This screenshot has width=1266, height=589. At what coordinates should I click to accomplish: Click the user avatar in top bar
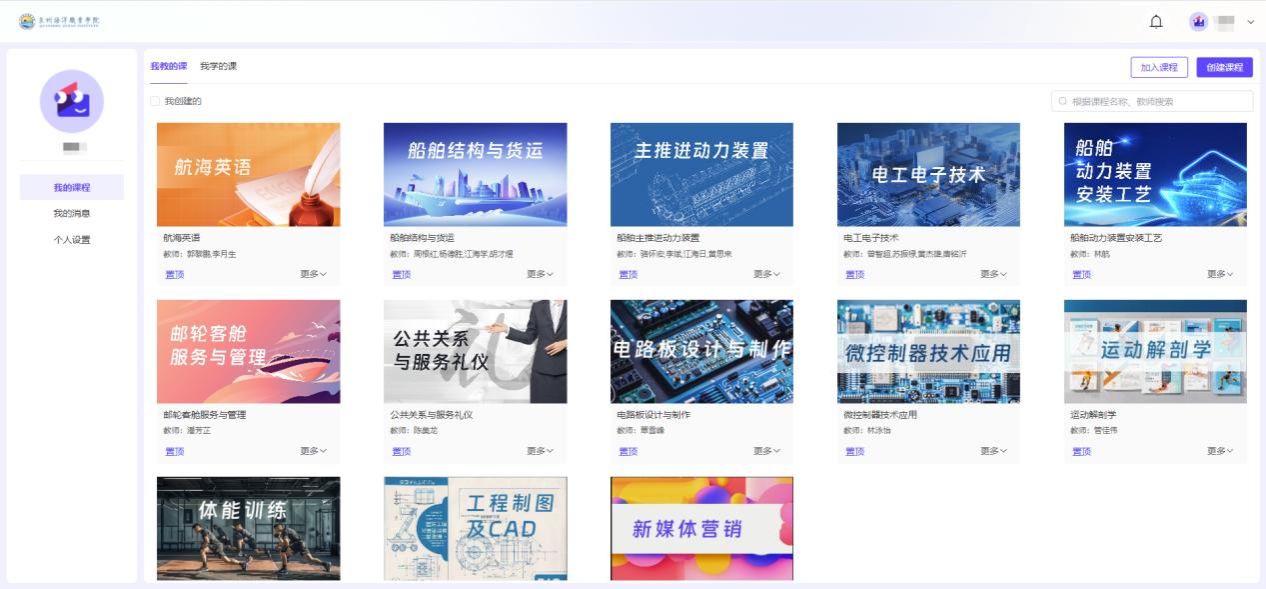[x=1198, y=22]
